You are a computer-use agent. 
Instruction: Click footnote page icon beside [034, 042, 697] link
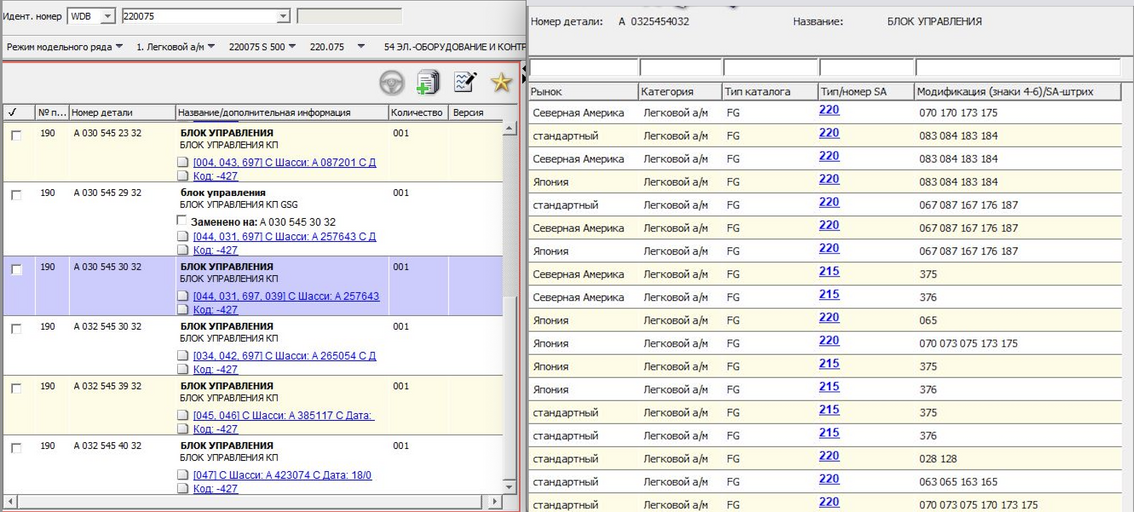pos(184,356)
